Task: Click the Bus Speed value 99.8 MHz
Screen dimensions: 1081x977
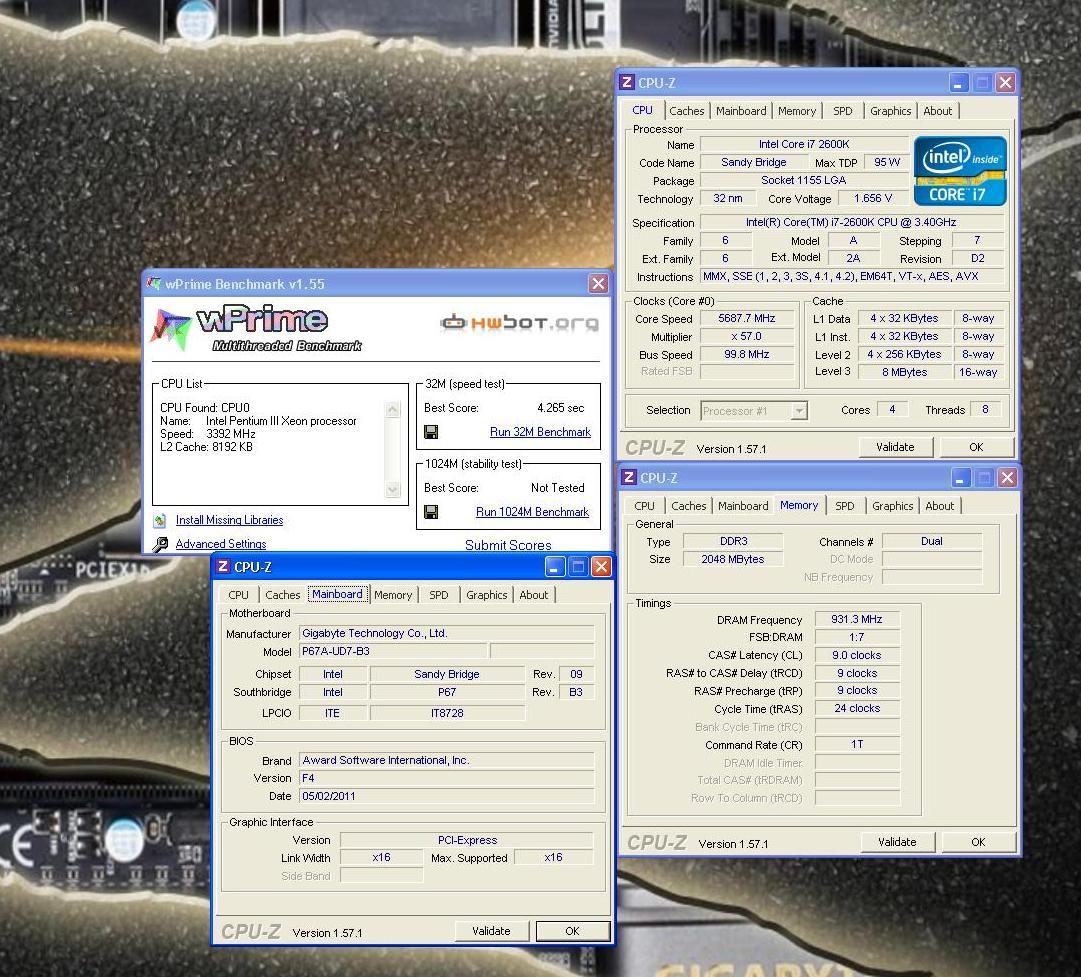Action: (x=747, y=354)
